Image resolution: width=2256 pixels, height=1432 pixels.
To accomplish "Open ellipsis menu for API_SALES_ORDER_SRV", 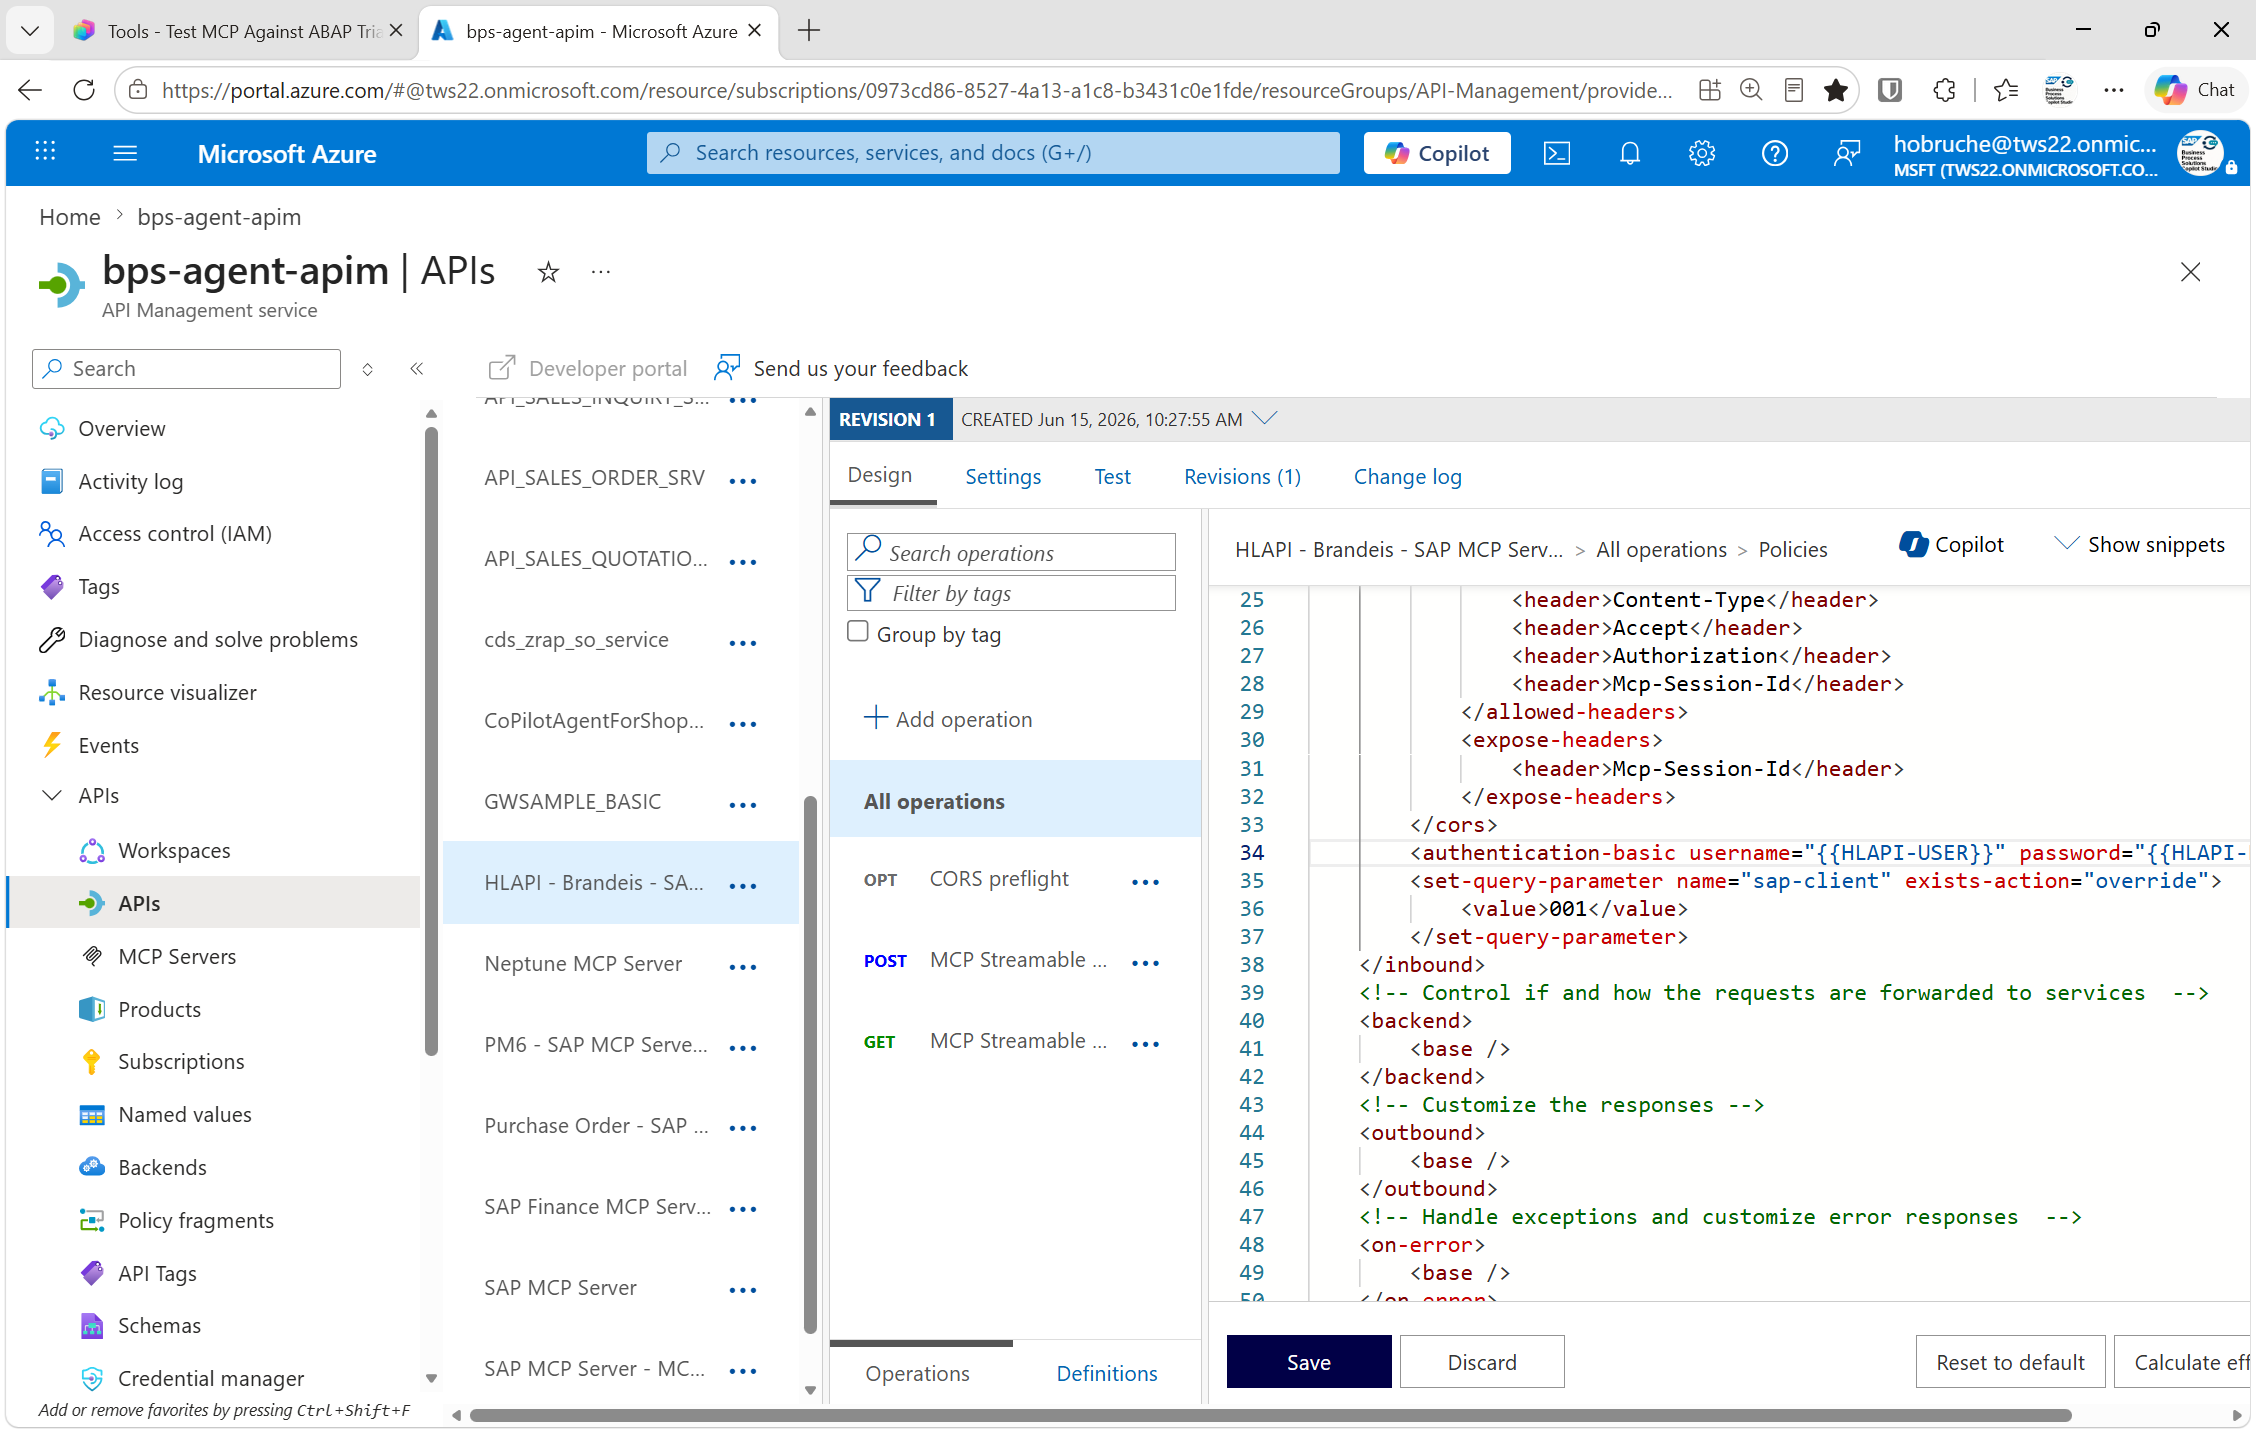I will [x=743, y=481].
